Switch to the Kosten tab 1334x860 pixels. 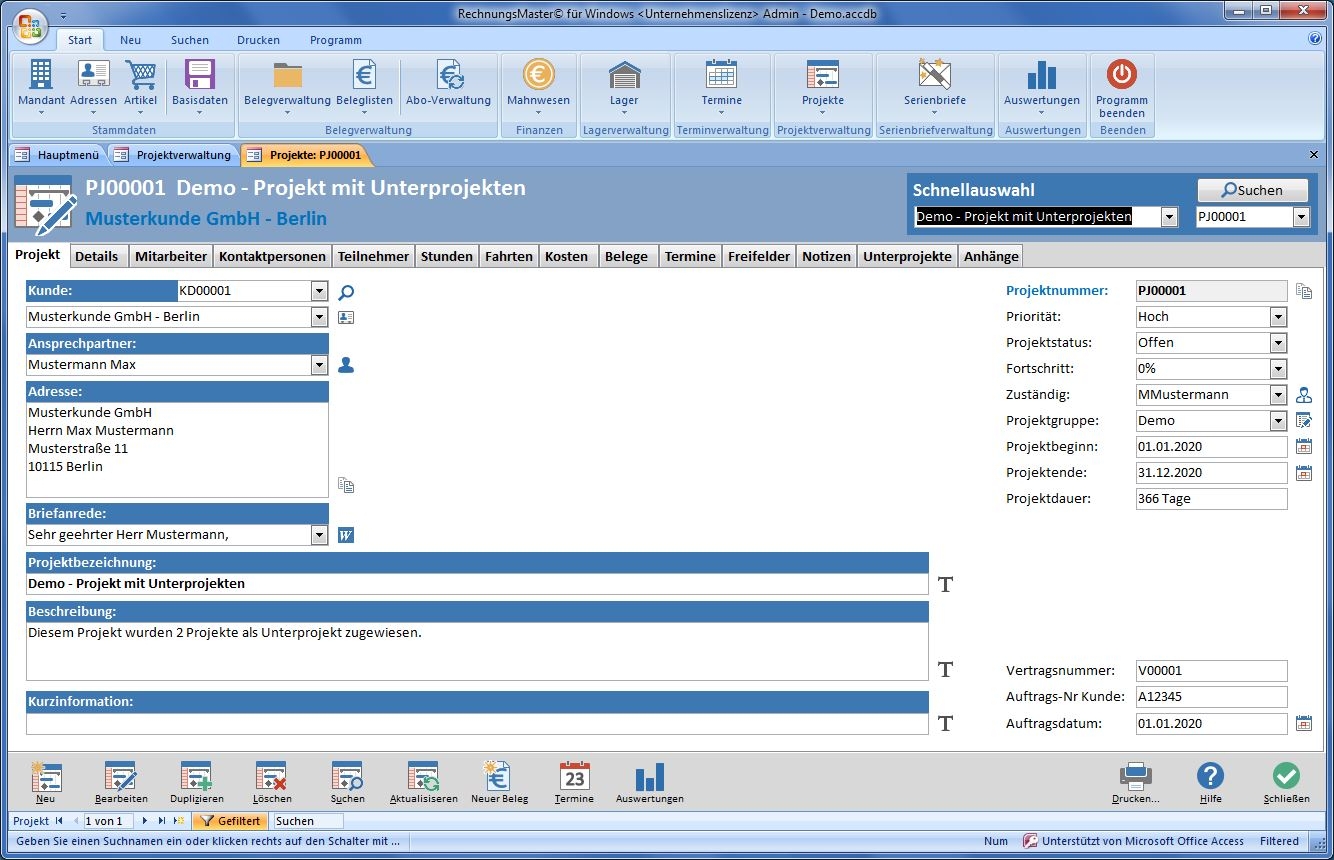click(x=566, y=256)
